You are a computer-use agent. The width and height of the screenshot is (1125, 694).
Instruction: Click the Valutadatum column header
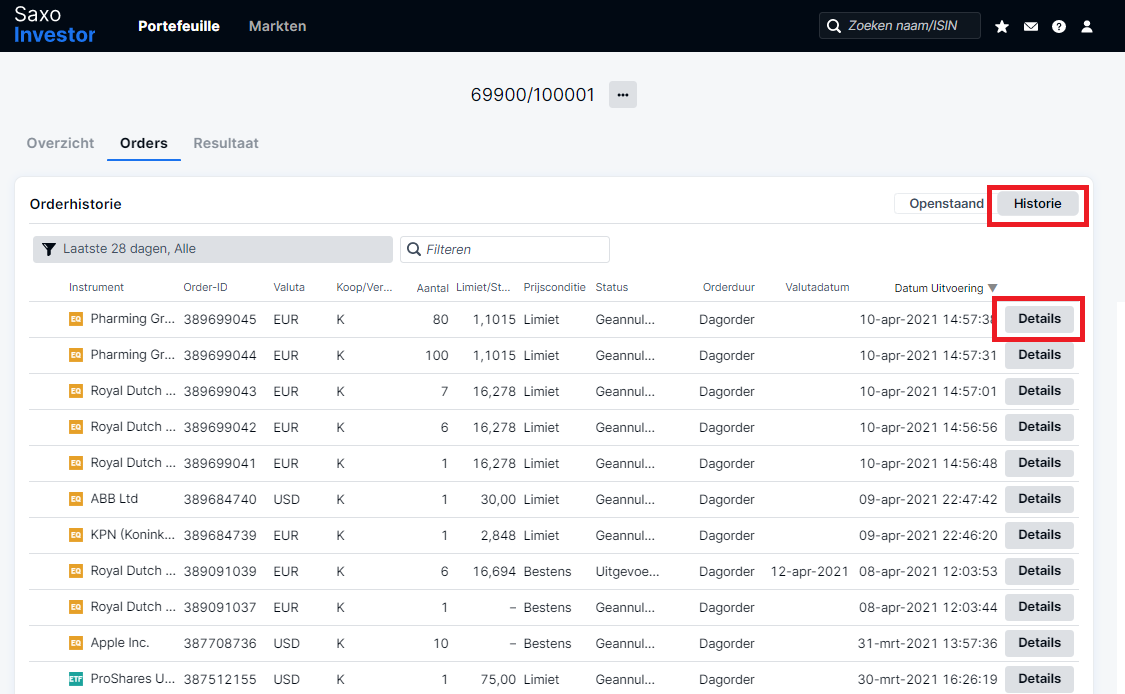[817, 287]
